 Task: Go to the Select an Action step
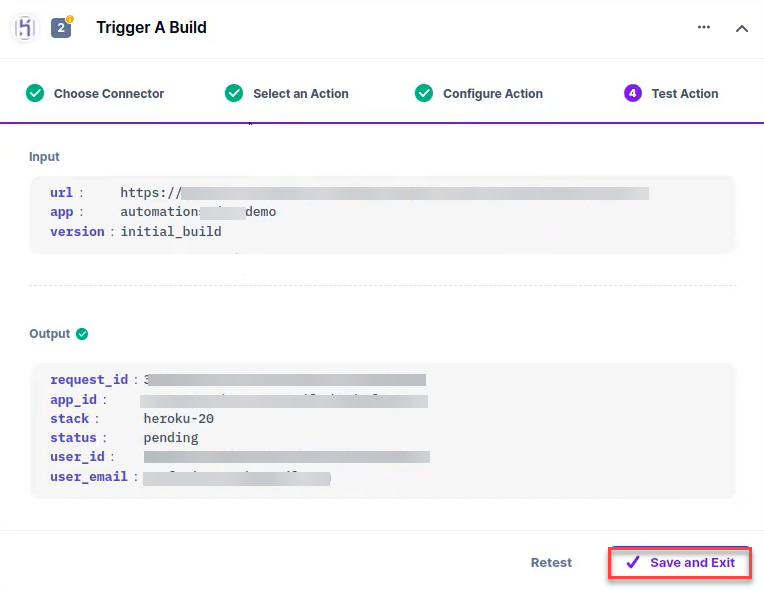tap(301, 94)
